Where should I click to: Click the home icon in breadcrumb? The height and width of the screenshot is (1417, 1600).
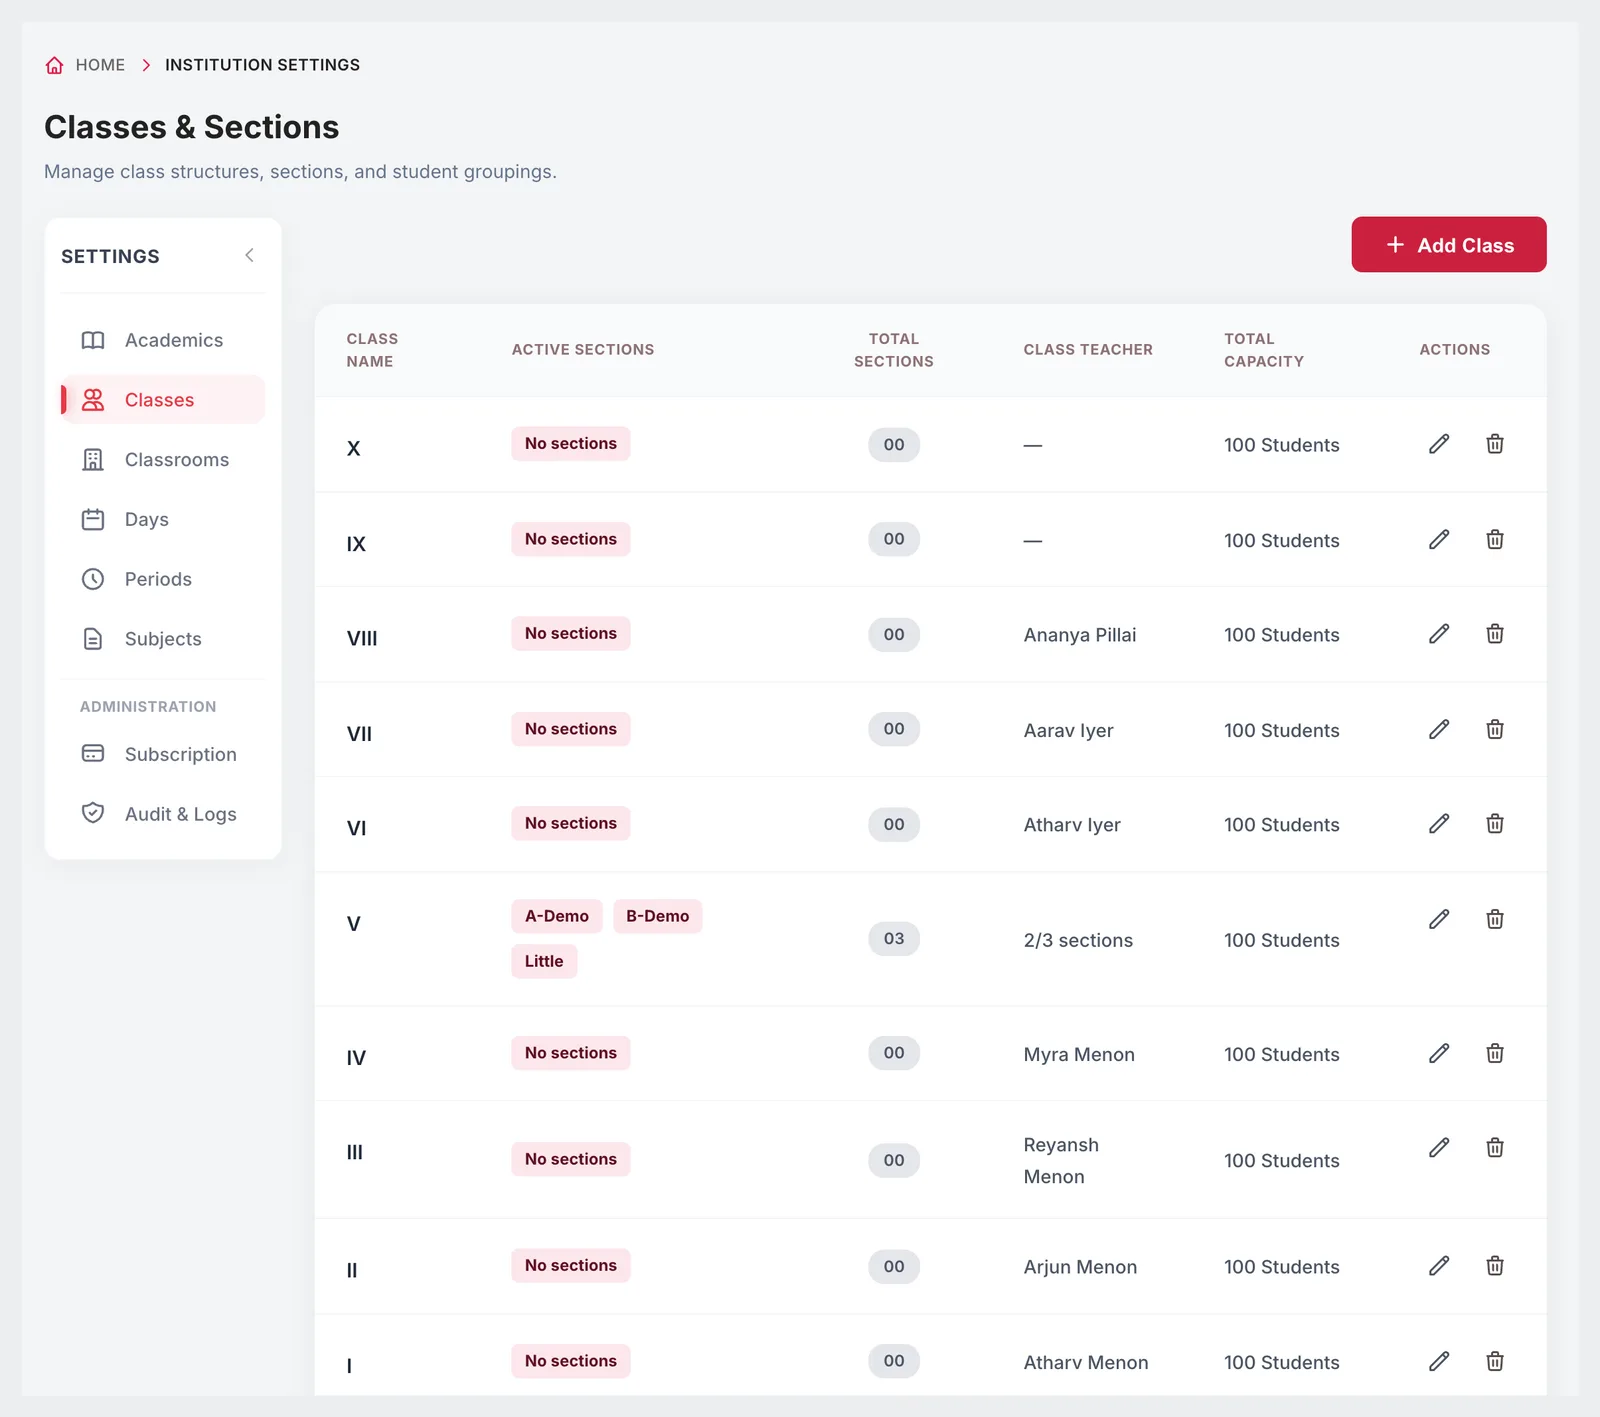[x=55, y=65]
